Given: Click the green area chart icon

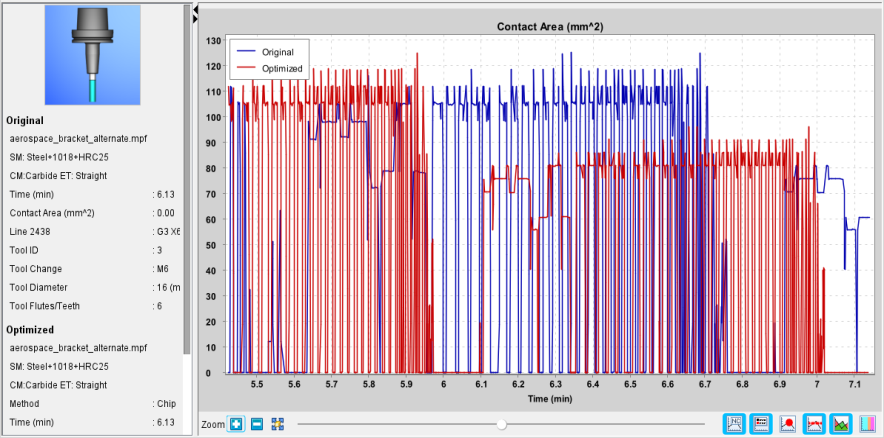Looking at the screenshot, I should click(841, 423).
